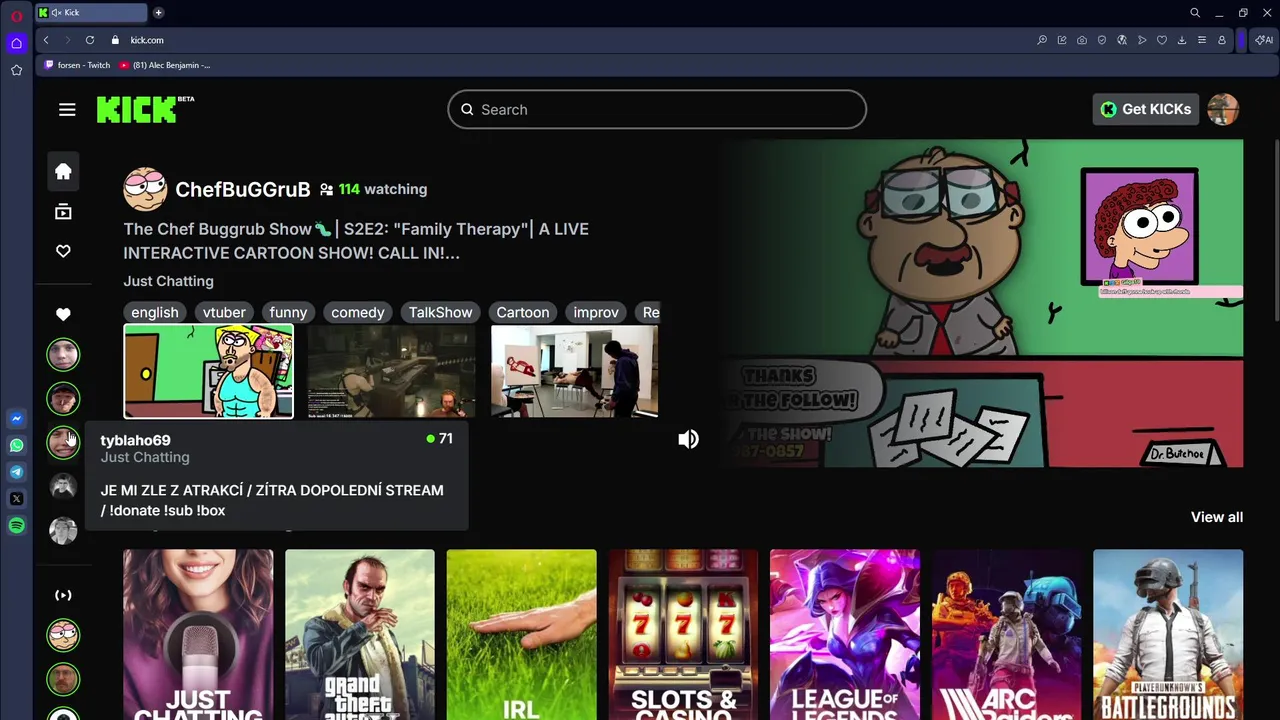Take a snapshot with camera toolbar icon
Screen dimensions: 1280x720
click(1082, 40)
